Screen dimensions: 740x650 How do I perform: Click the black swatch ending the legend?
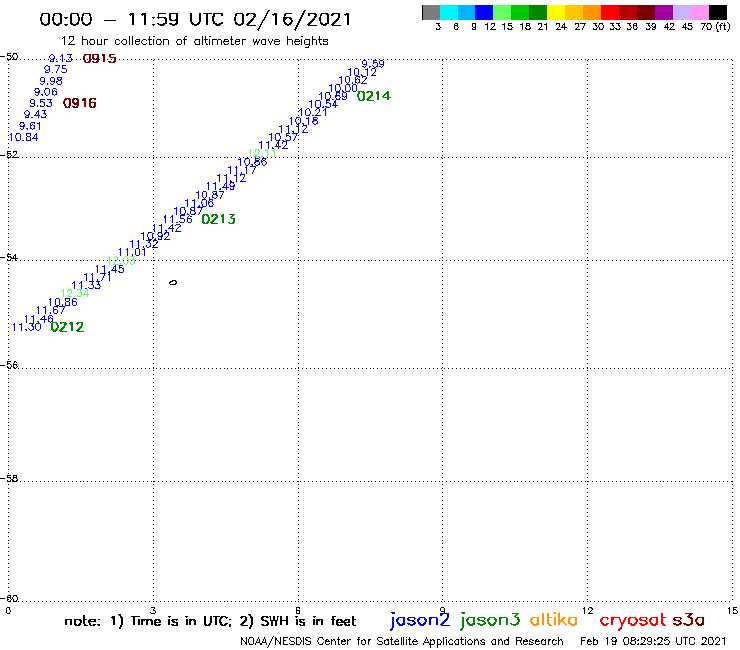718,12
